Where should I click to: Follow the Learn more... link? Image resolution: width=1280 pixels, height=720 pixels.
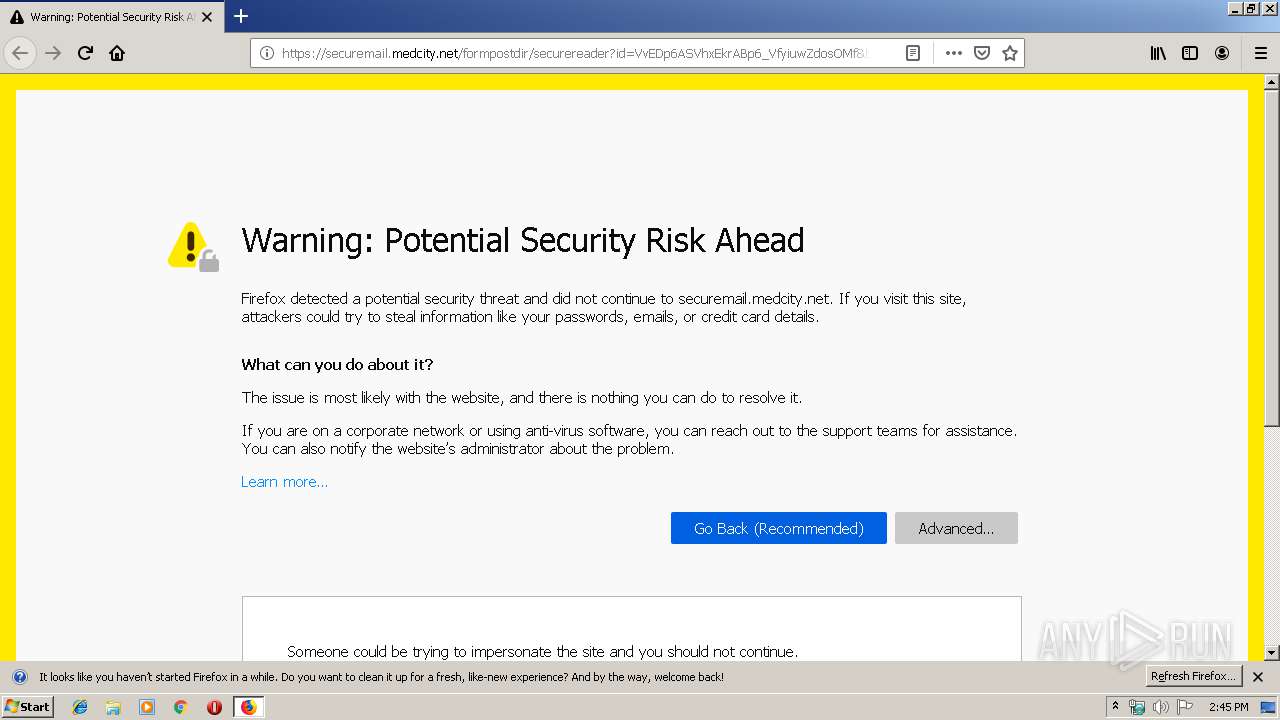[x=284, y=482]
